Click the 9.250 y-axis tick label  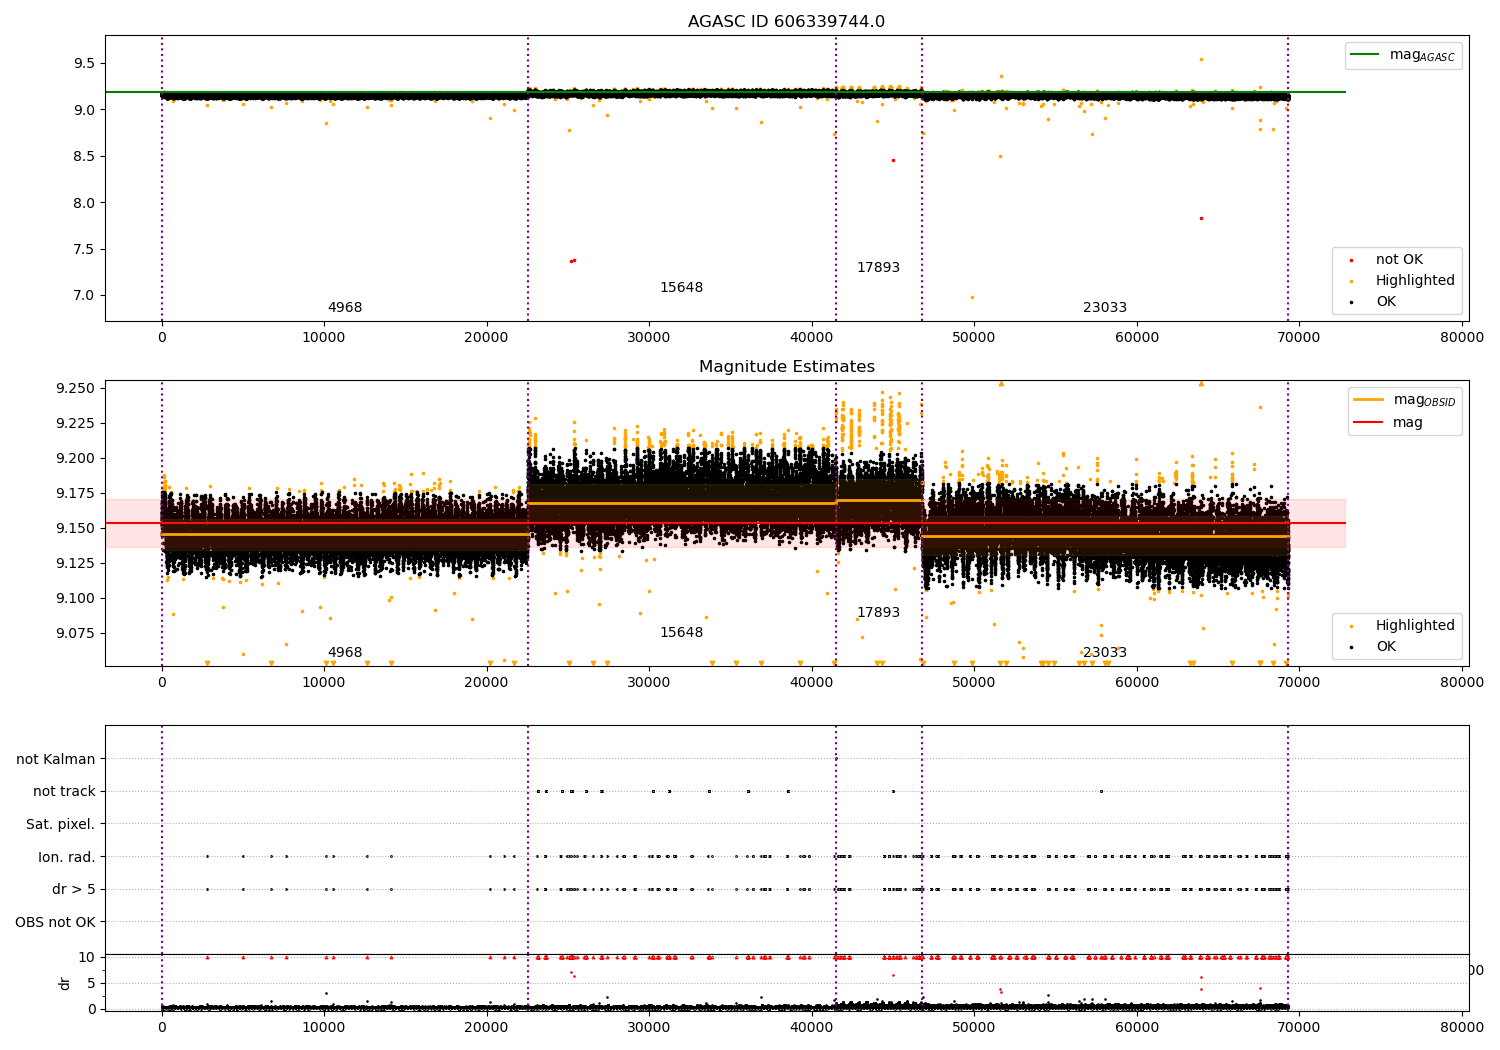pos(76,388)
